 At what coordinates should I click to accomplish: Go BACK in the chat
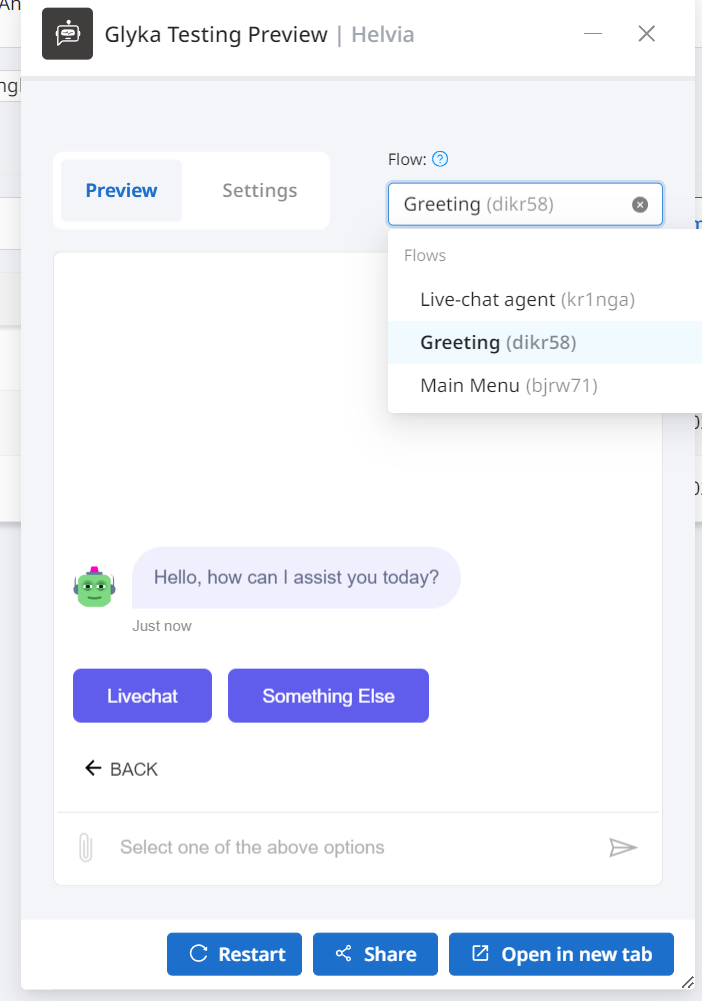(x=121, y=769)
